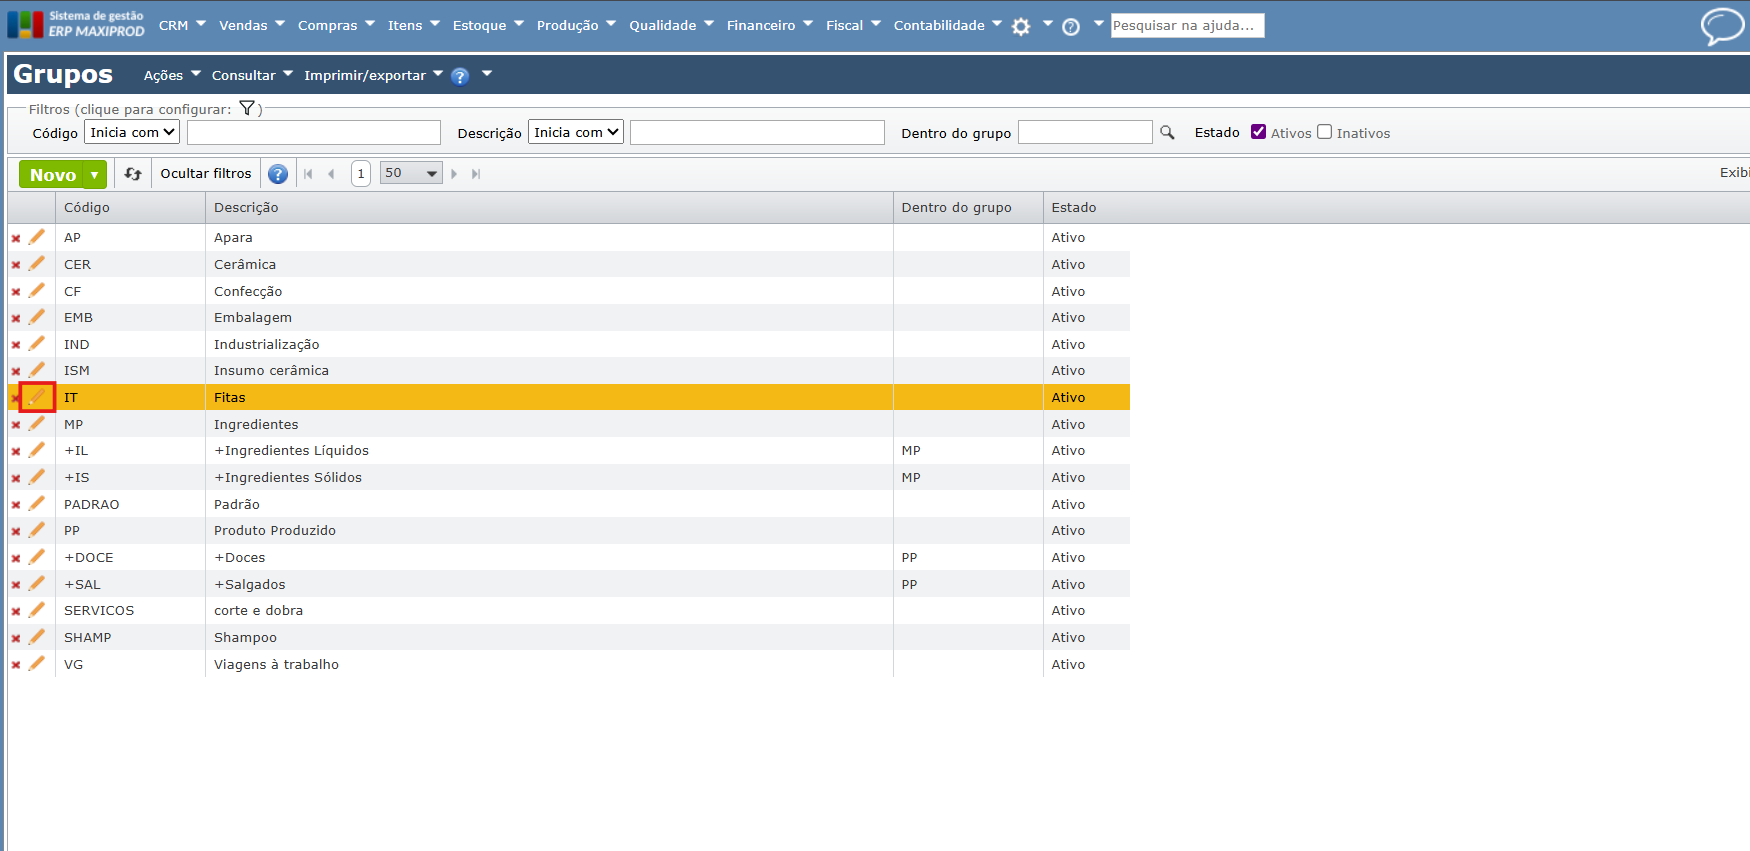1750x851 pixels.
Task: Click the magnifier next to Dentro do grupo field
Action: click(1167, 132)
